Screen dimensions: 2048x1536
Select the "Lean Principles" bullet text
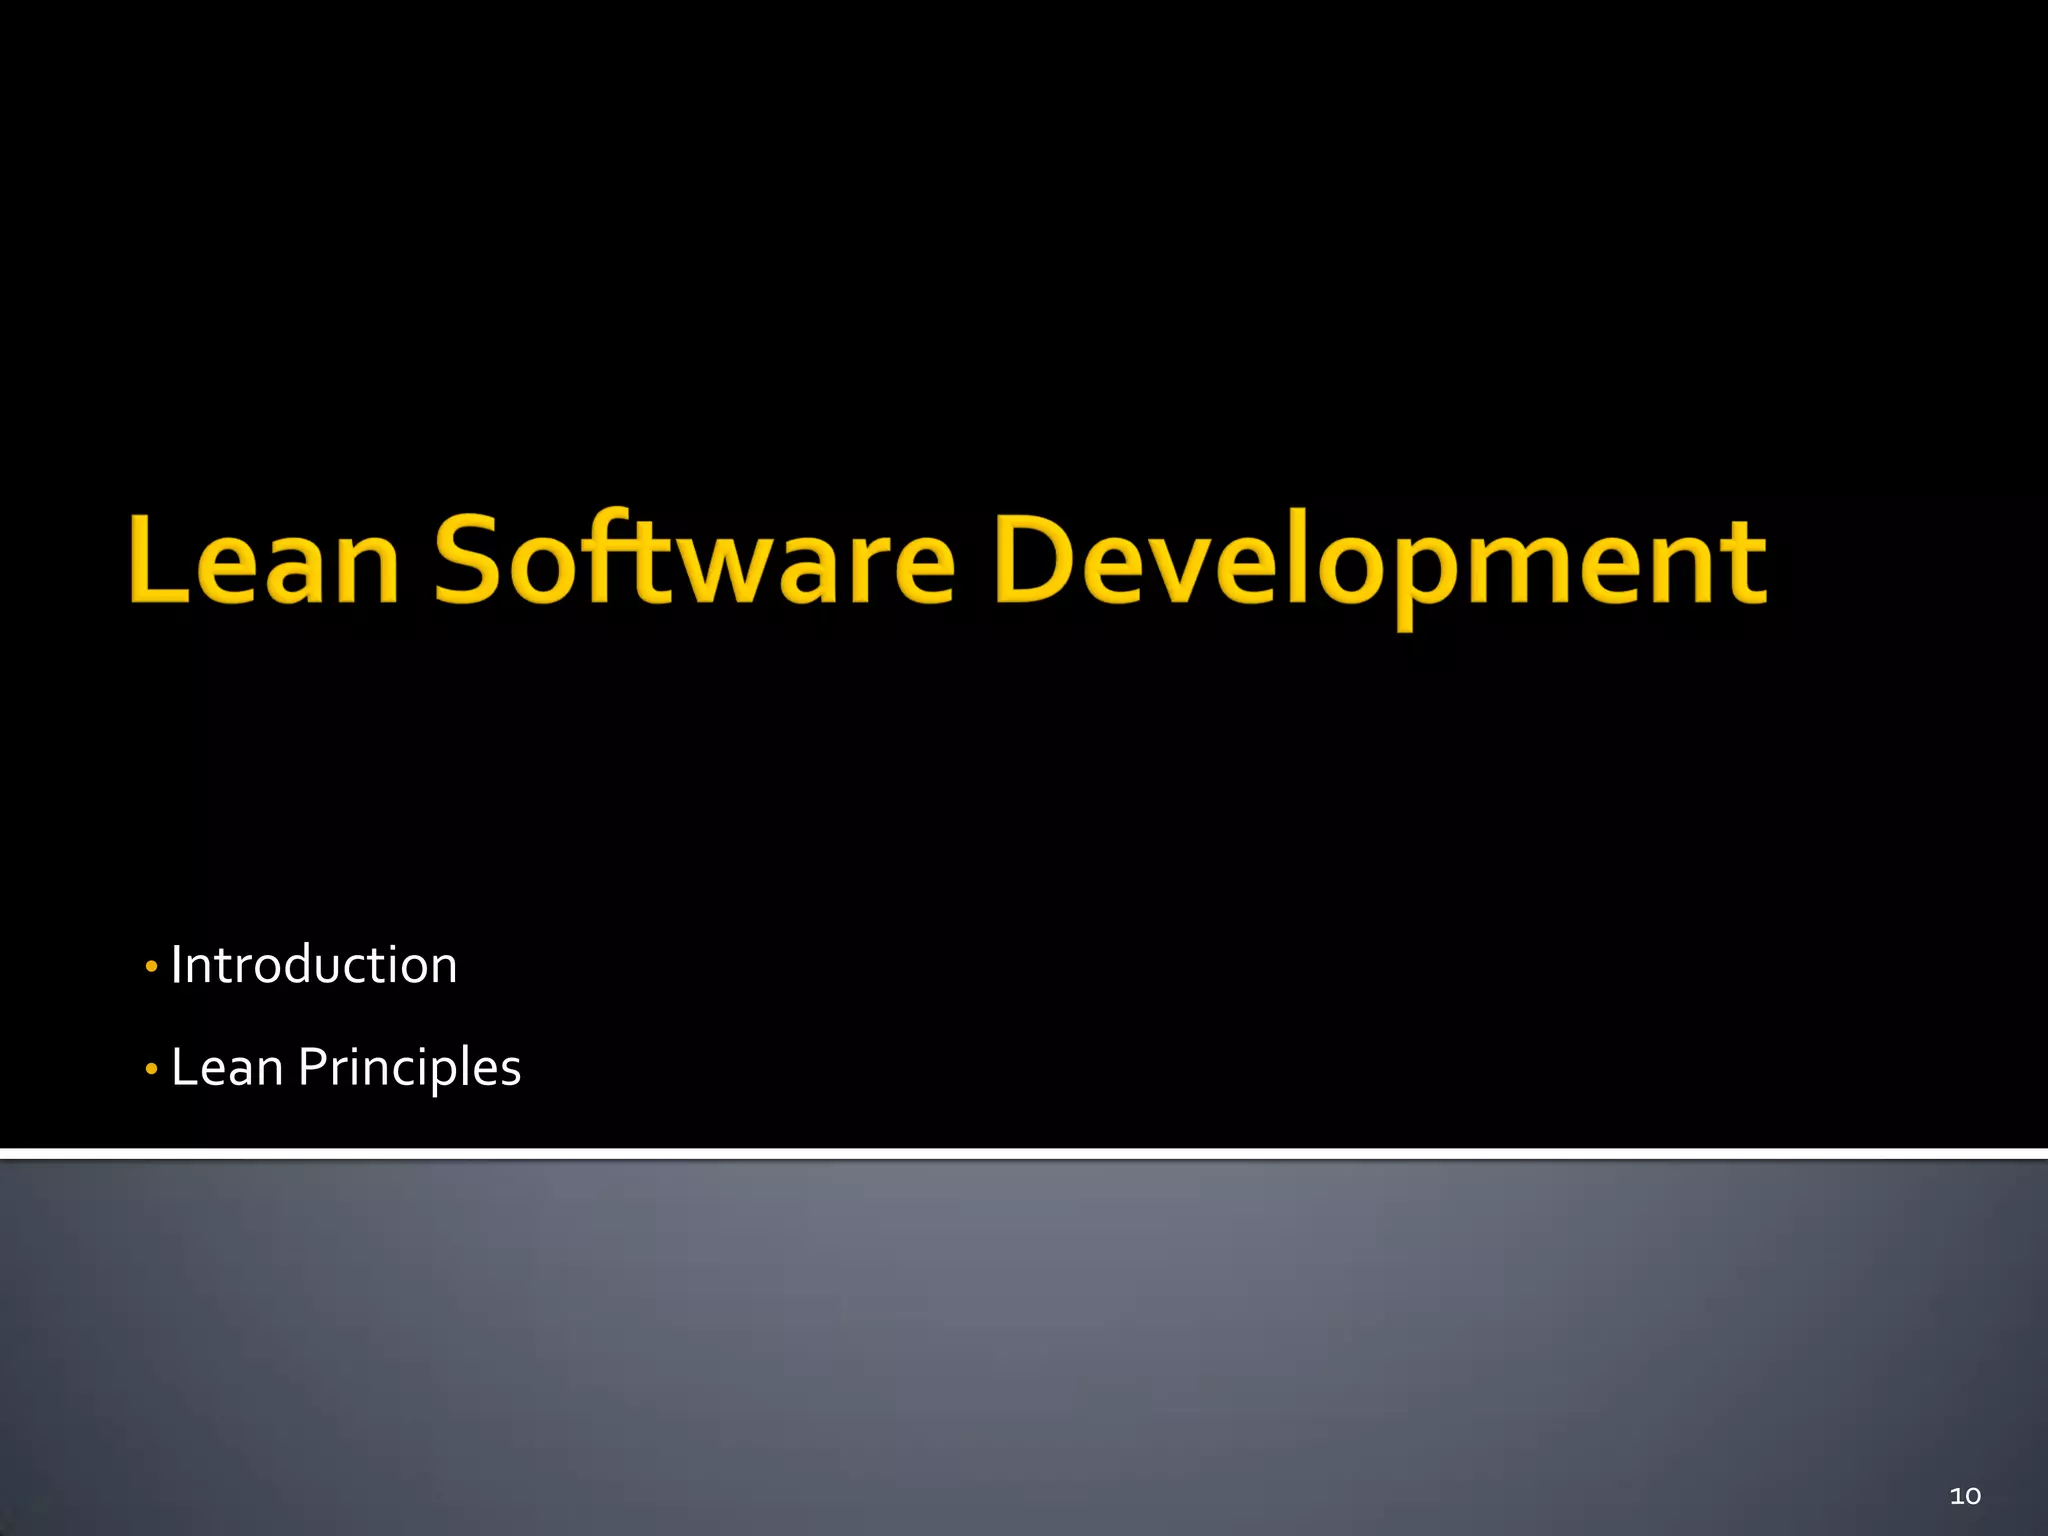[x=346, y=1067]
